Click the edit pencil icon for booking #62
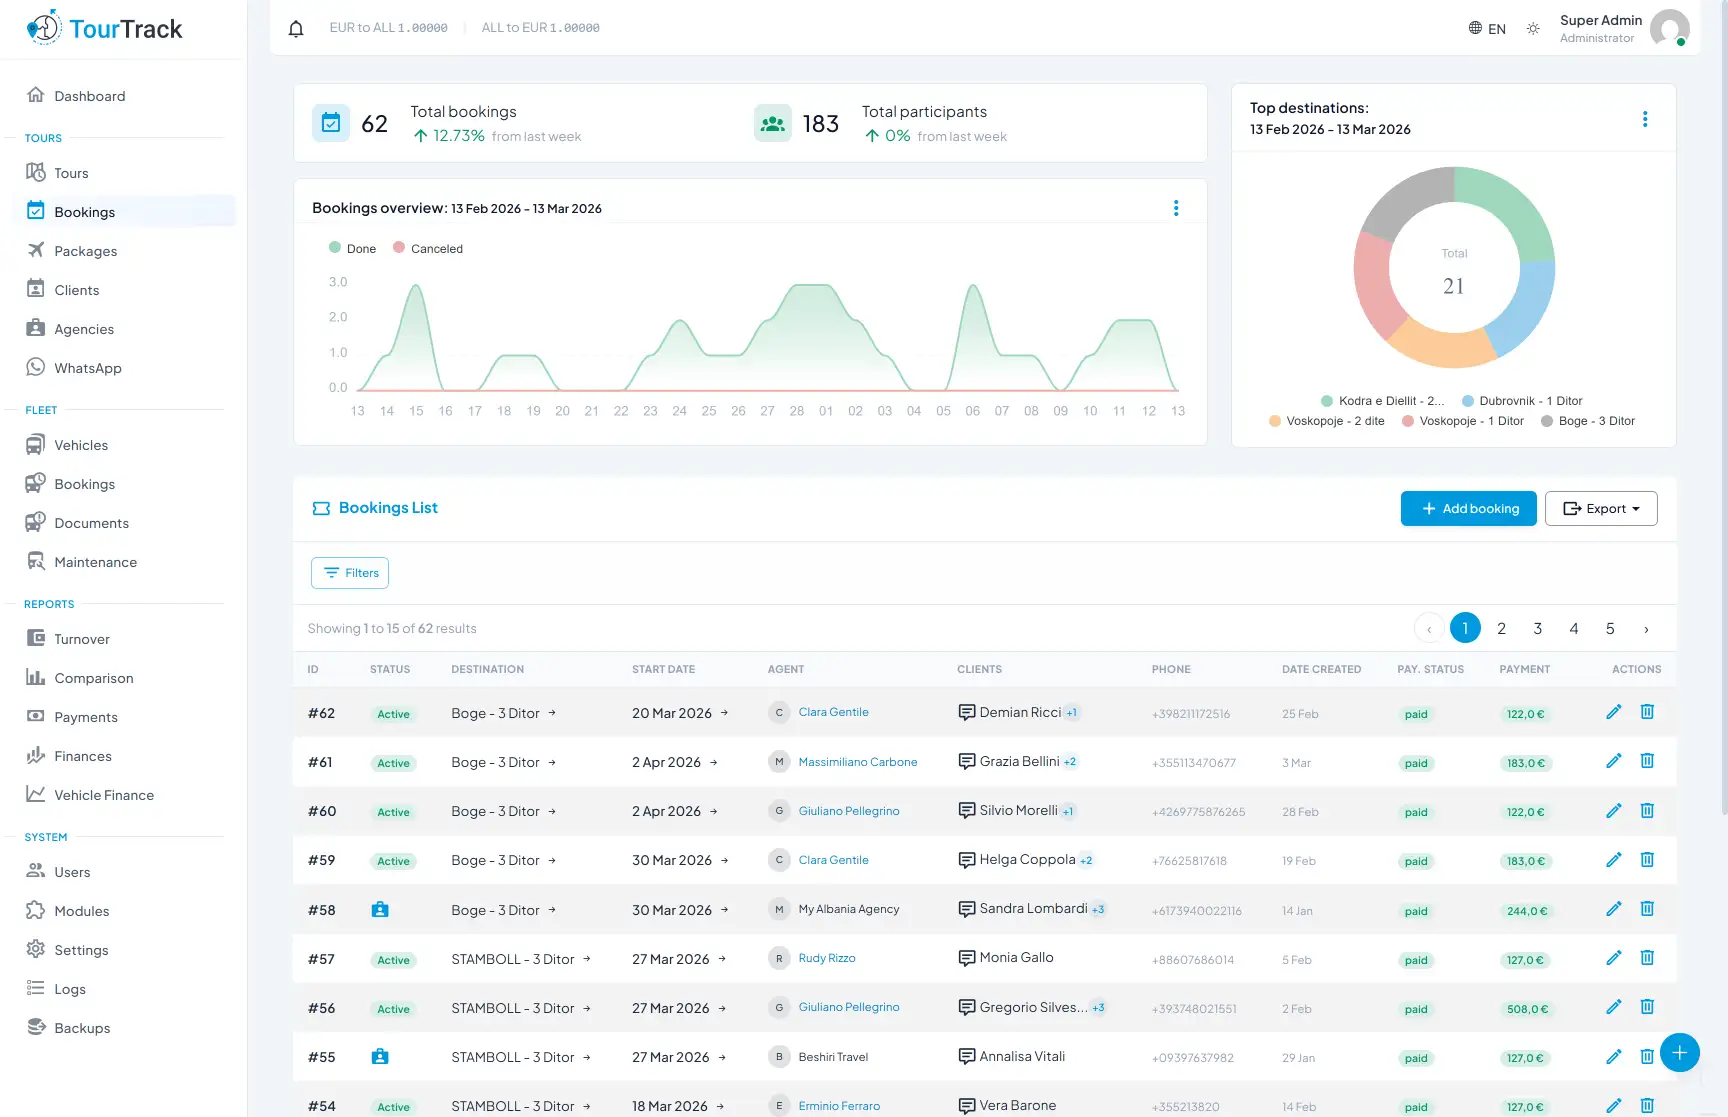Viewport: 1728px width, 1117px height. [x=1614, y=712]
